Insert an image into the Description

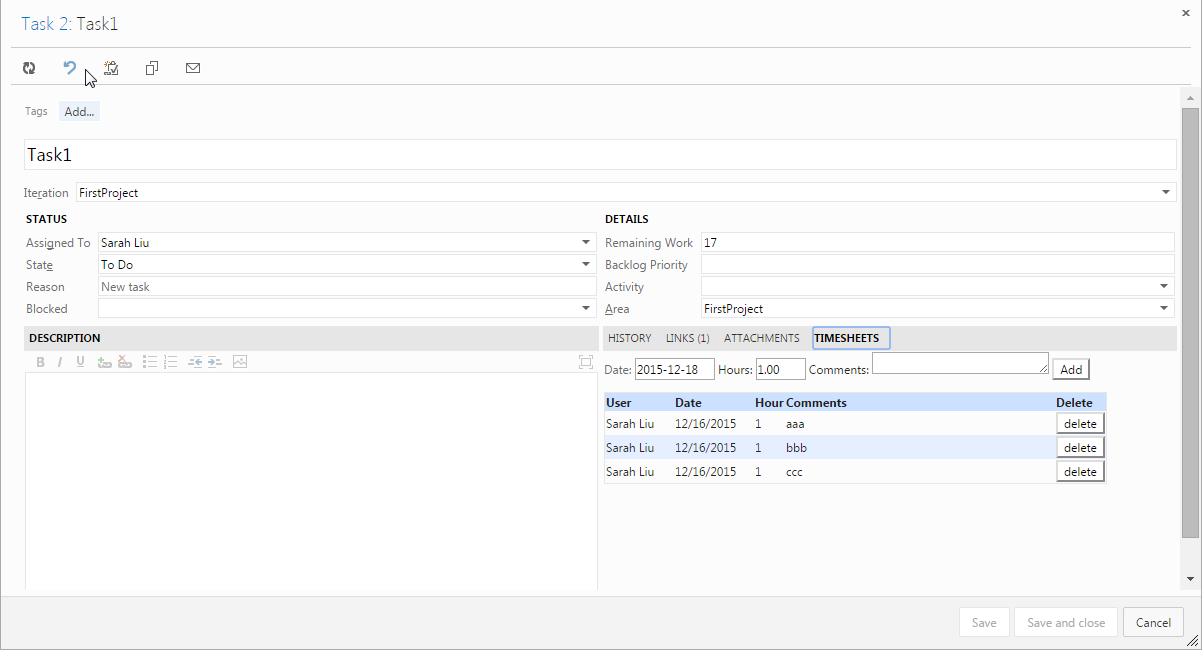click(239, 361)
